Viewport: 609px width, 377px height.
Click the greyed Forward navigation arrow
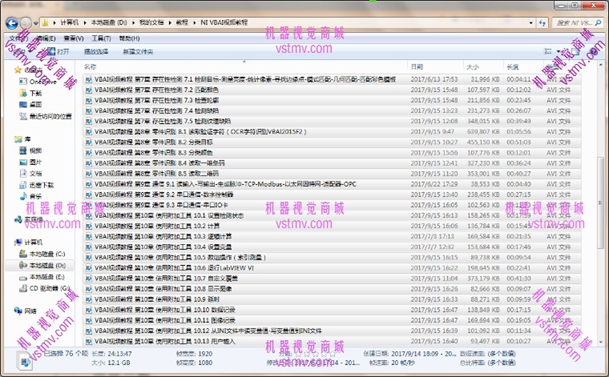pos(26,23)
